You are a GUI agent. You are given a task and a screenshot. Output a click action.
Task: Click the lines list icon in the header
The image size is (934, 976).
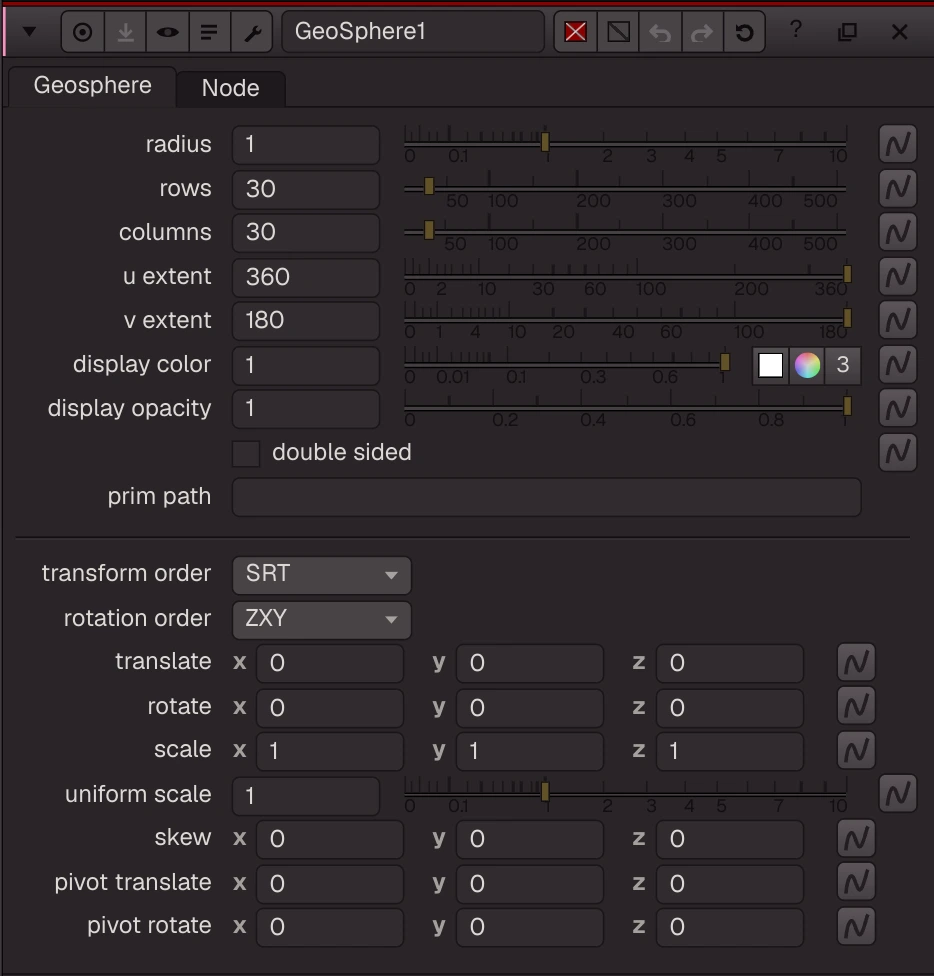(x=209, y=32)
